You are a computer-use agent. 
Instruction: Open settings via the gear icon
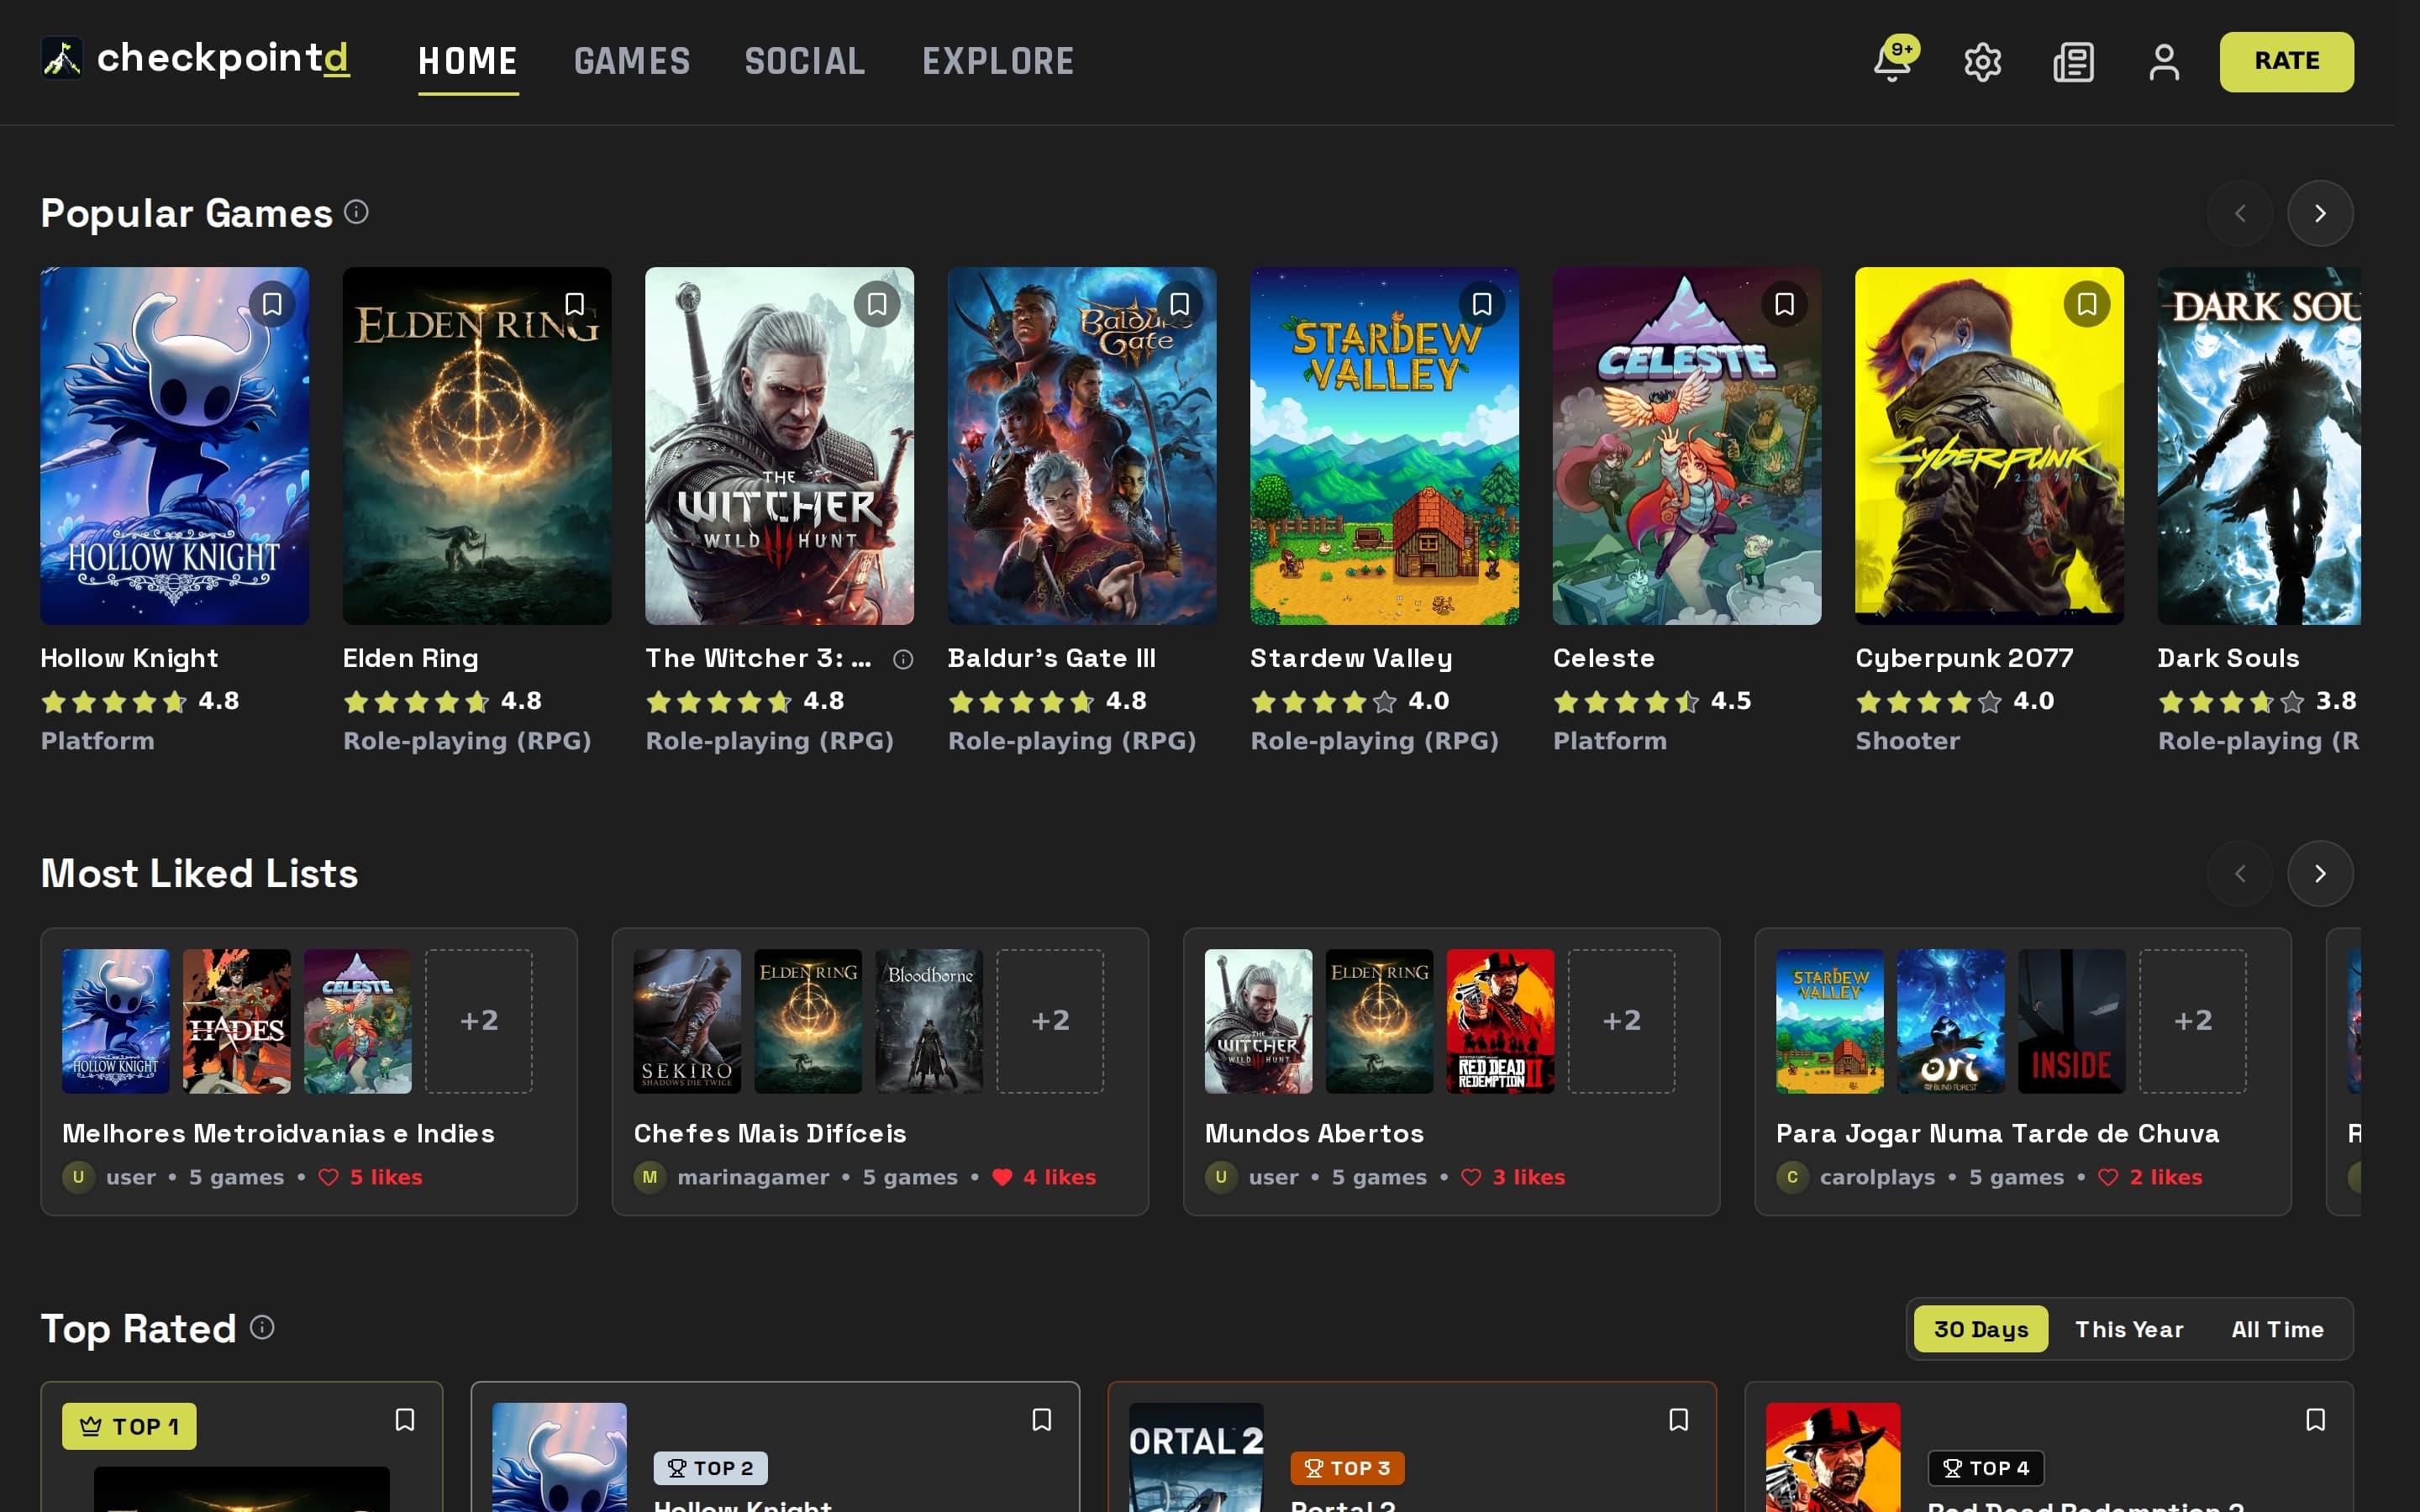pos(1982,62)
